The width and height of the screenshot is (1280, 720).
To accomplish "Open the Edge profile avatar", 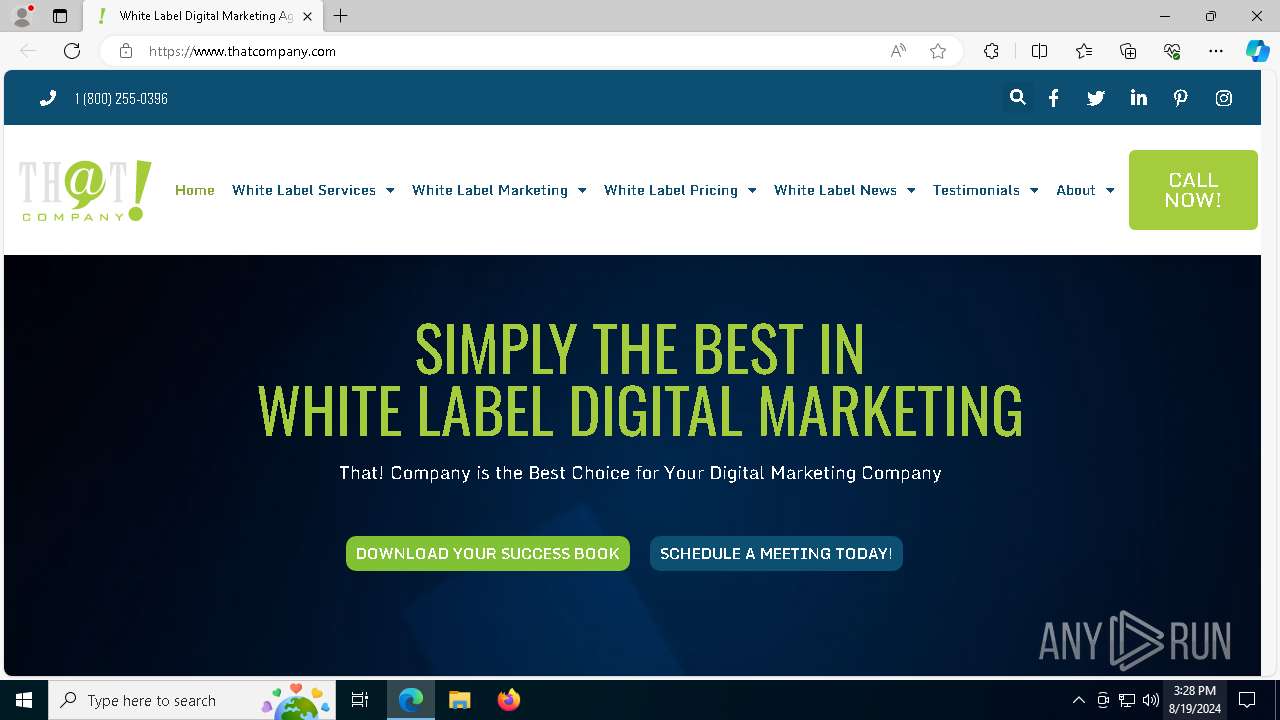I will [x=22, y=16].
